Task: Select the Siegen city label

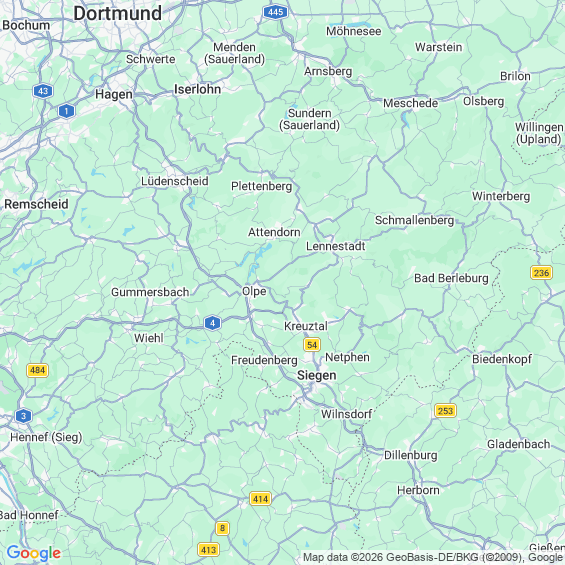Action: [x=316, y=375]
